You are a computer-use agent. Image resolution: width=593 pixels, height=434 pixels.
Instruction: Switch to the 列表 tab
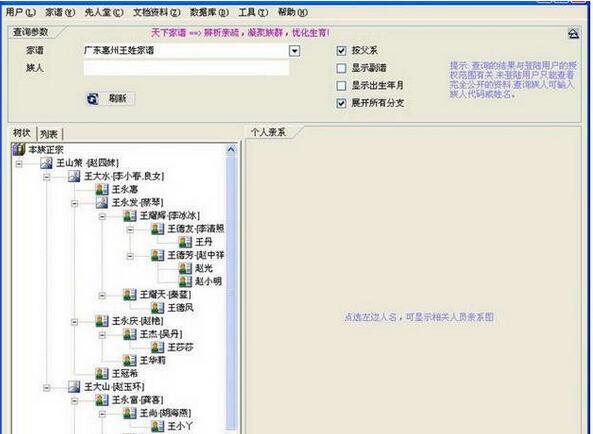tap(49, 134)
